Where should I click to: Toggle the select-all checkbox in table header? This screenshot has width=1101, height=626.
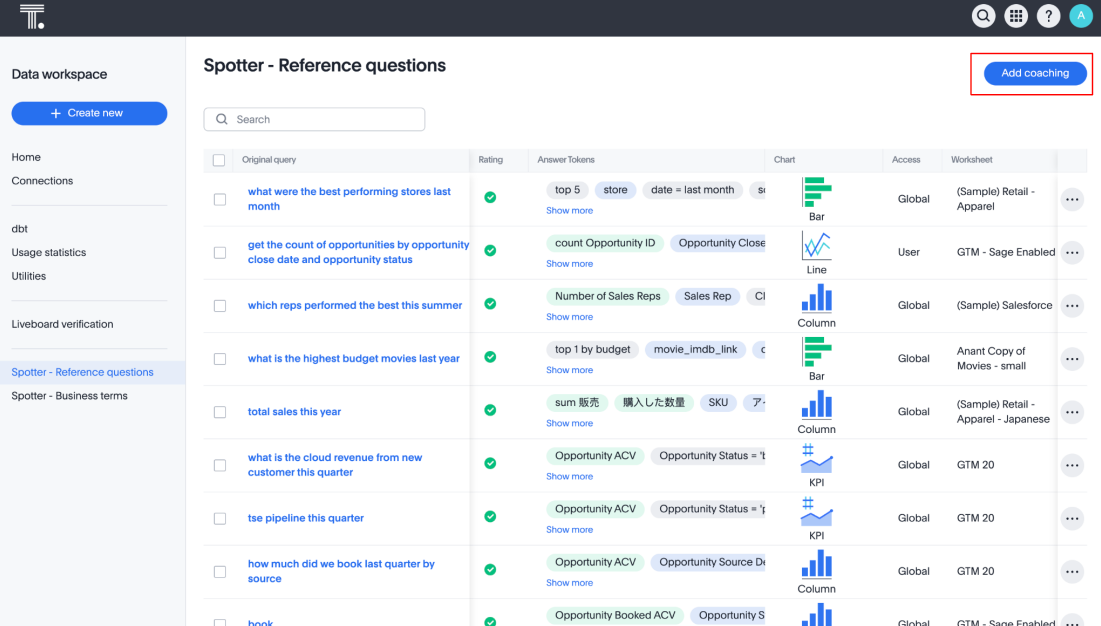pyautogui.click(x=219, y=160)
